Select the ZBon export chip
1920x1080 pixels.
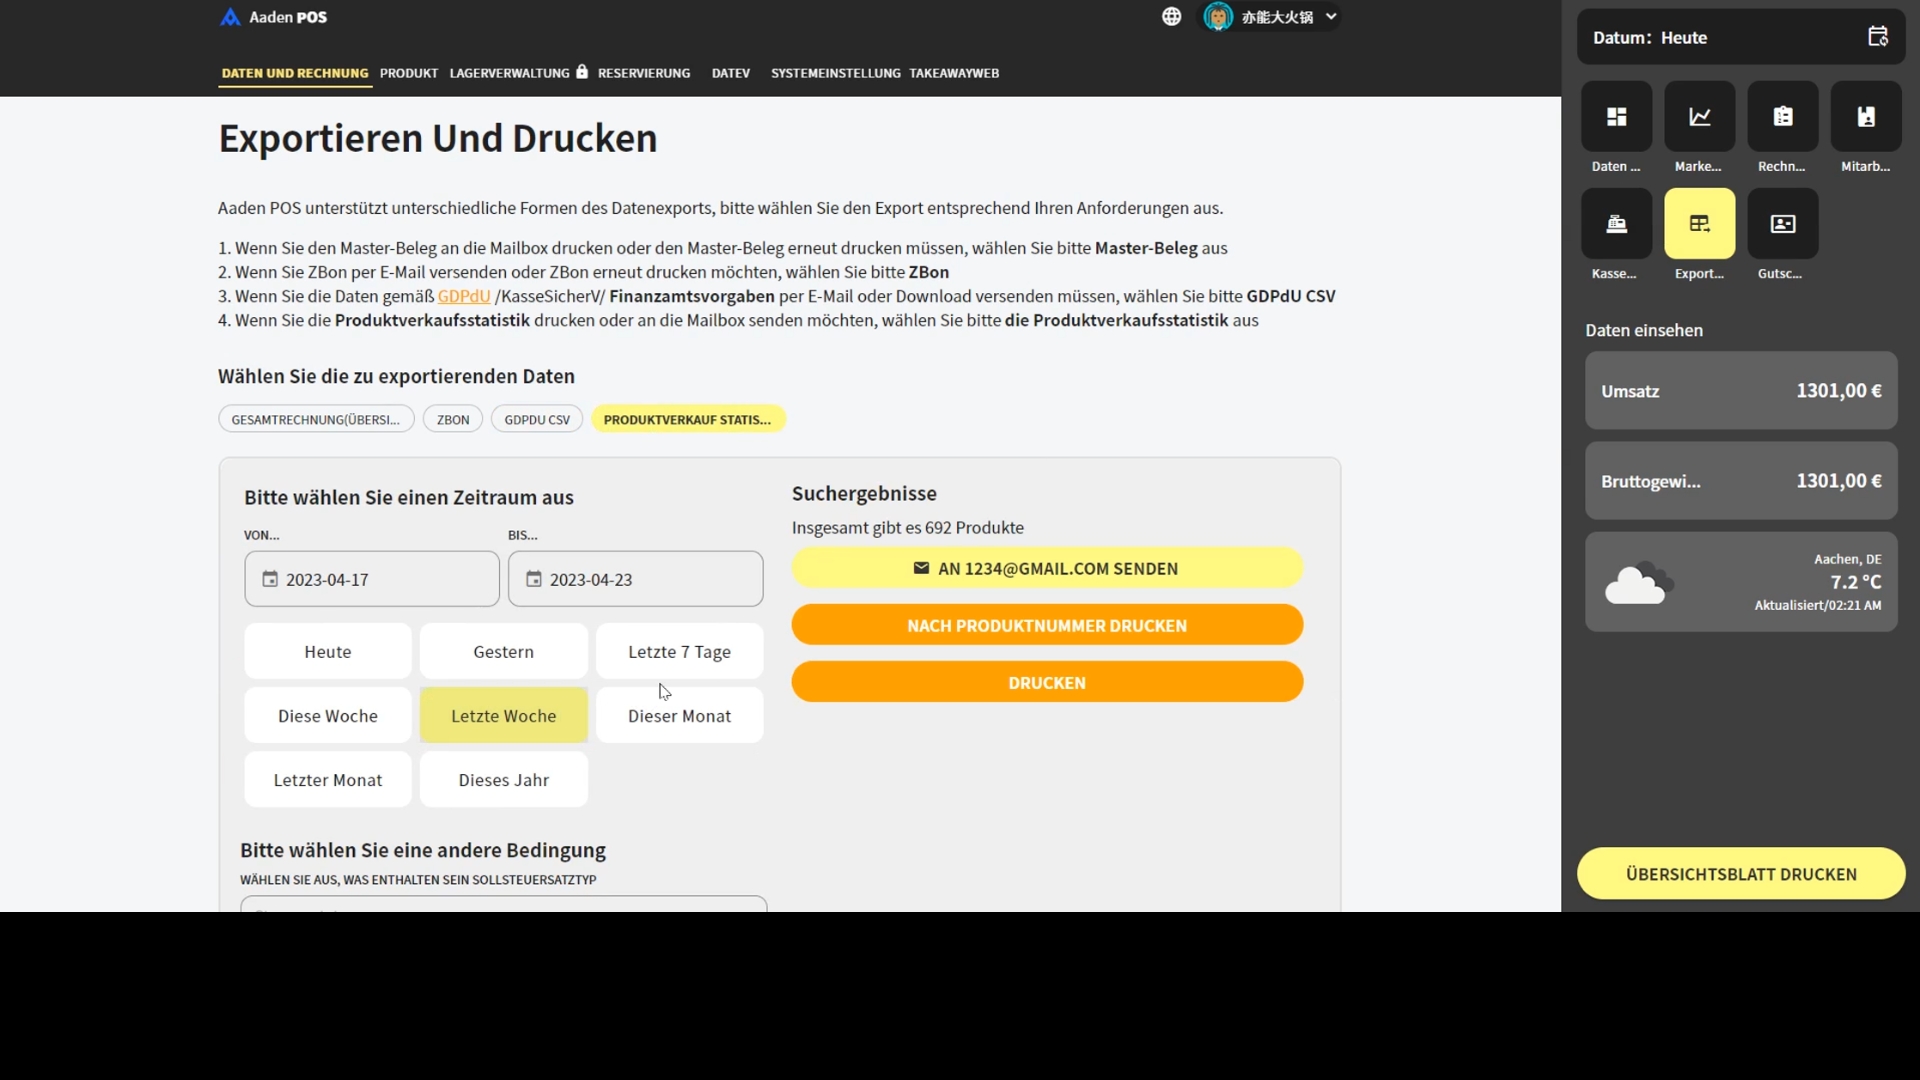pyautogui.click(x=453, y=420)
